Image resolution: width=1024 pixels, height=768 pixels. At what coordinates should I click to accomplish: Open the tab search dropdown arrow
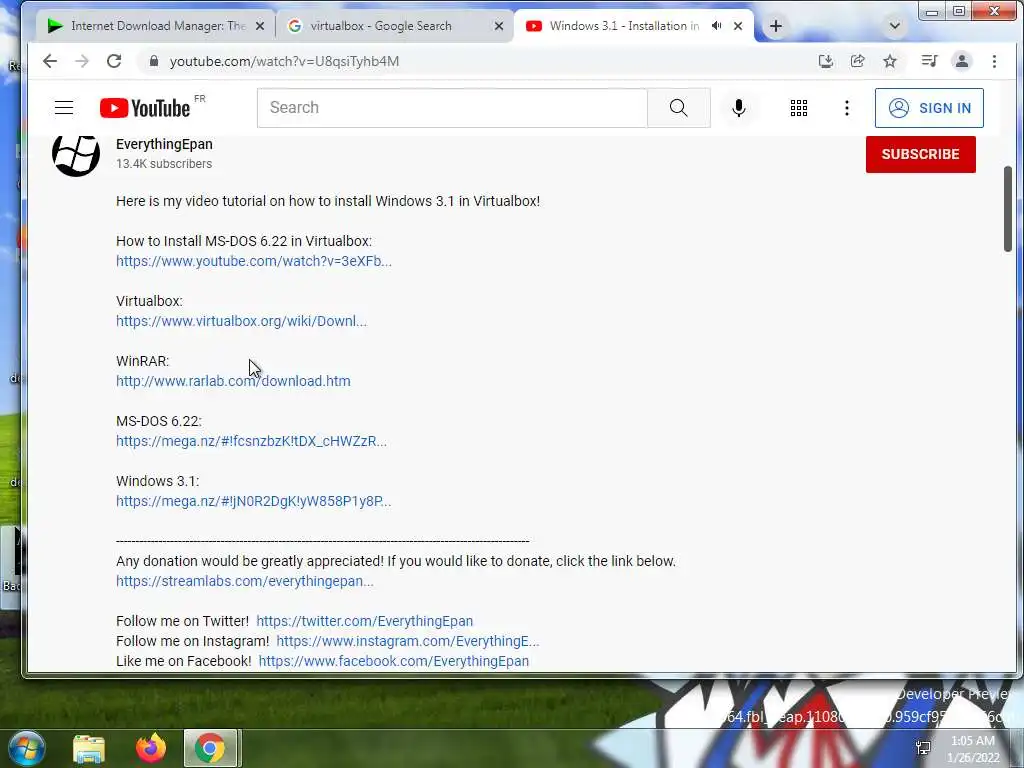click(895, 26)
